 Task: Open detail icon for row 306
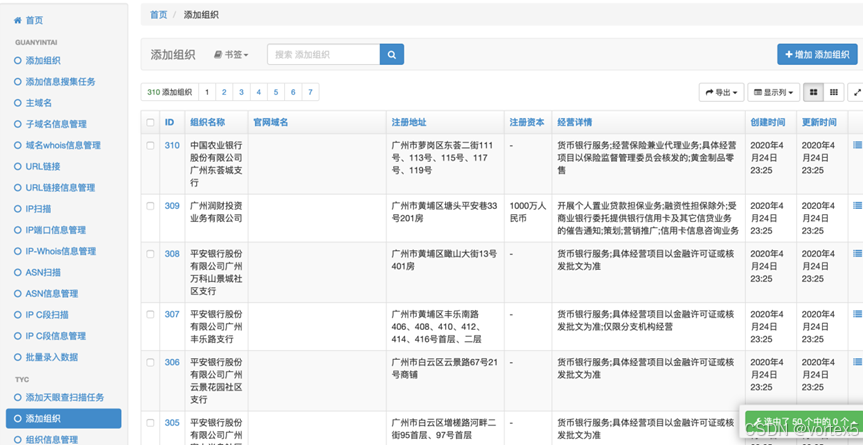tap(857, 362)
